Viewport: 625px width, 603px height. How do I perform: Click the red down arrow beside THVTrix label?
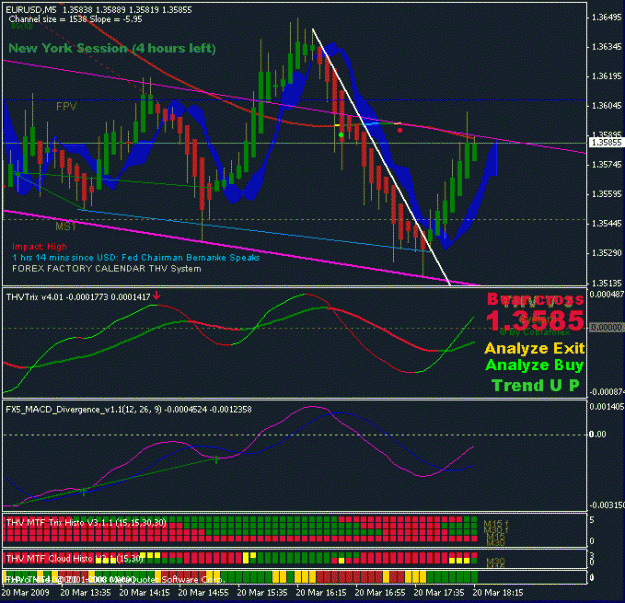coord(157,295)
